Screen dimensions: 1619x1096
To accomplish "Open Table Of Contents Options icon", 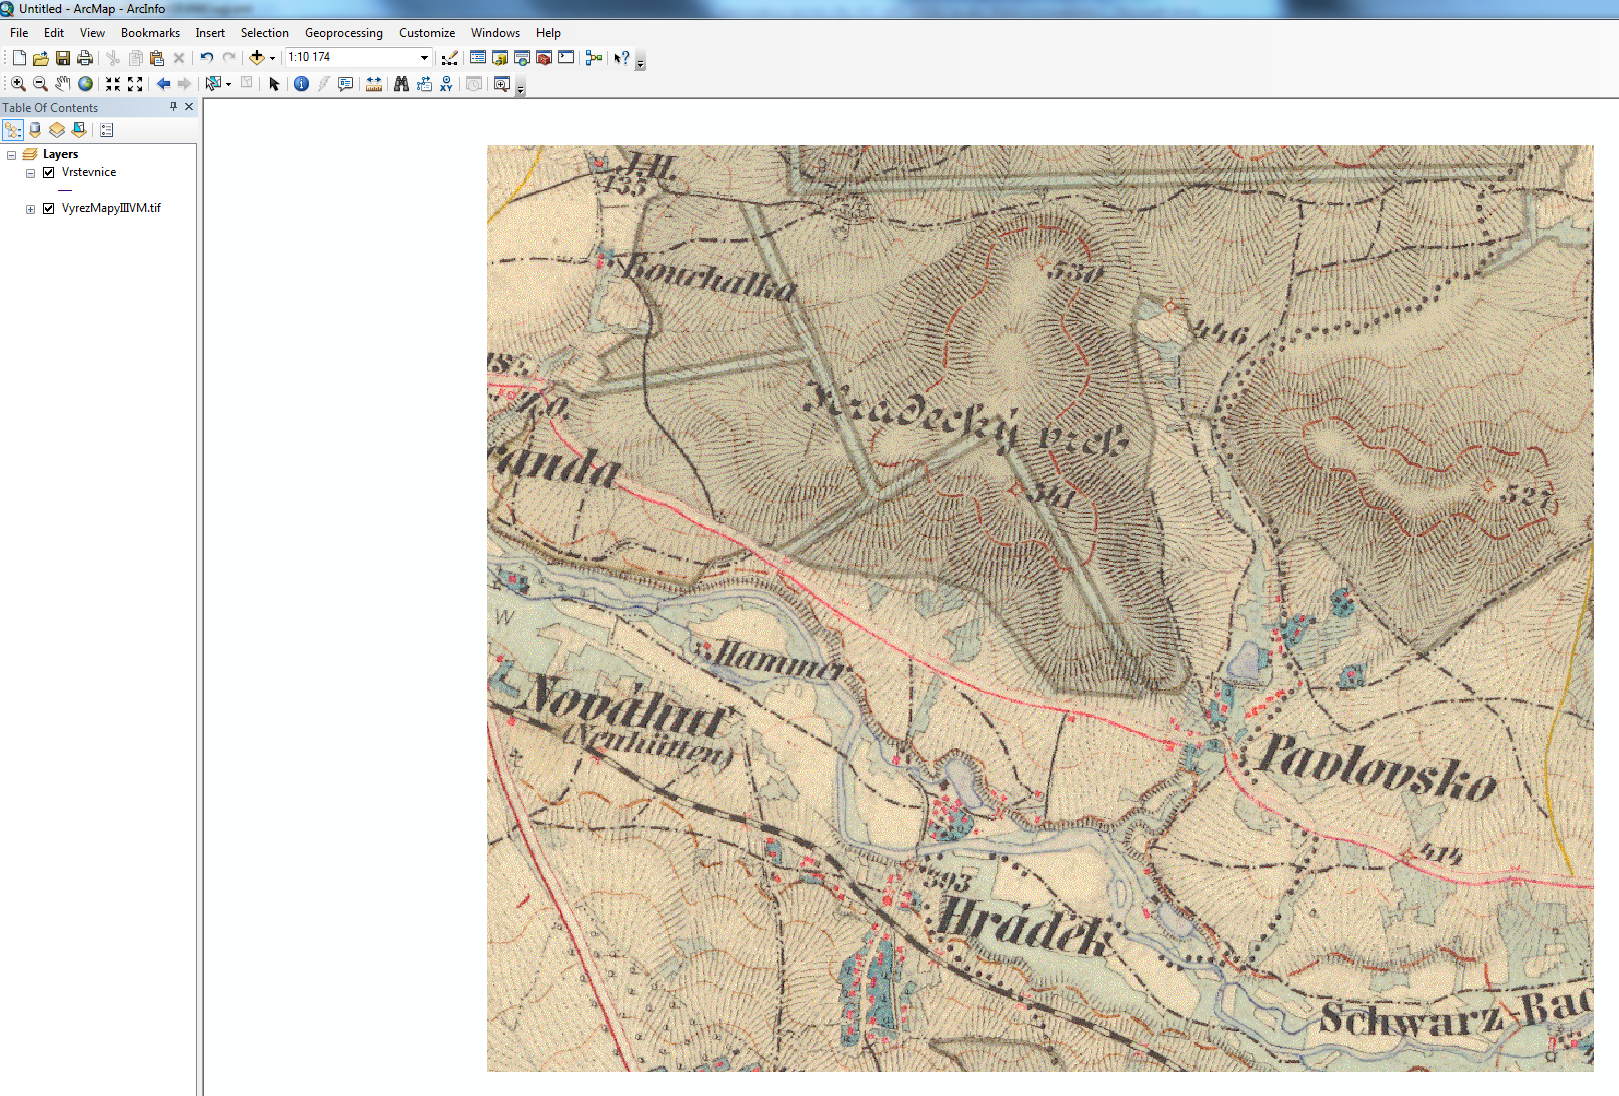I will [107, 130].
